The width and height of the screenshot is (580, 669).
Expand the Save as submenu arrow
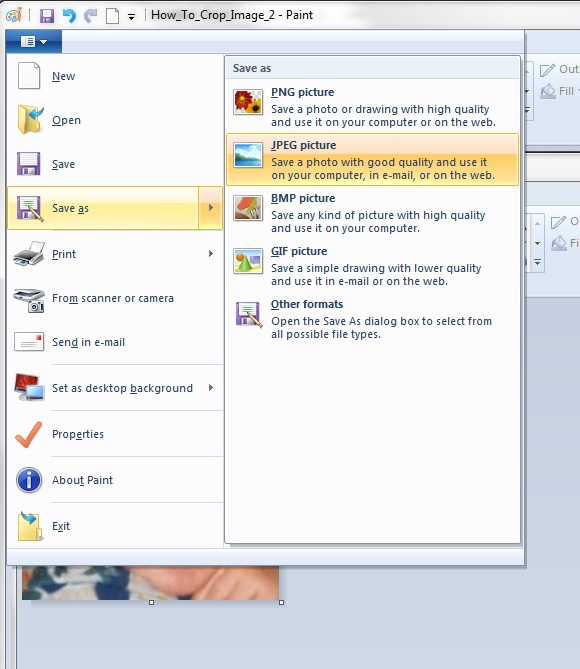point(211,208)
